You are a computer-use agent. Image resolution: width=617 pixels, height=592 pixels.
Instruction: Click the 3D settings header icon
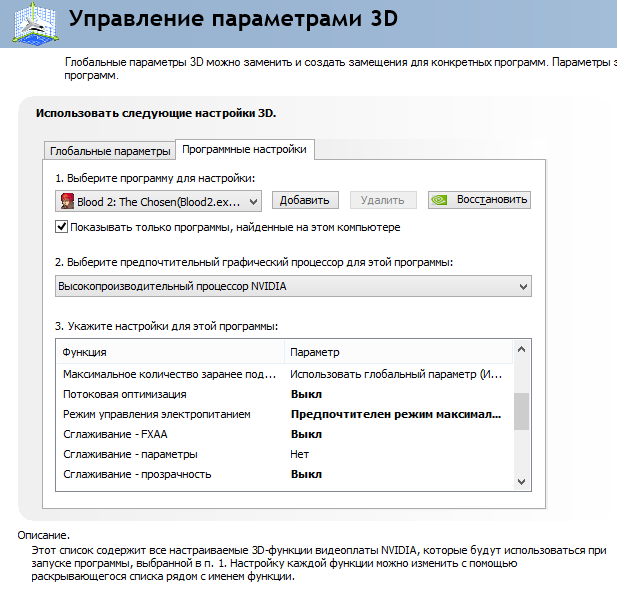tap(35, 23)
